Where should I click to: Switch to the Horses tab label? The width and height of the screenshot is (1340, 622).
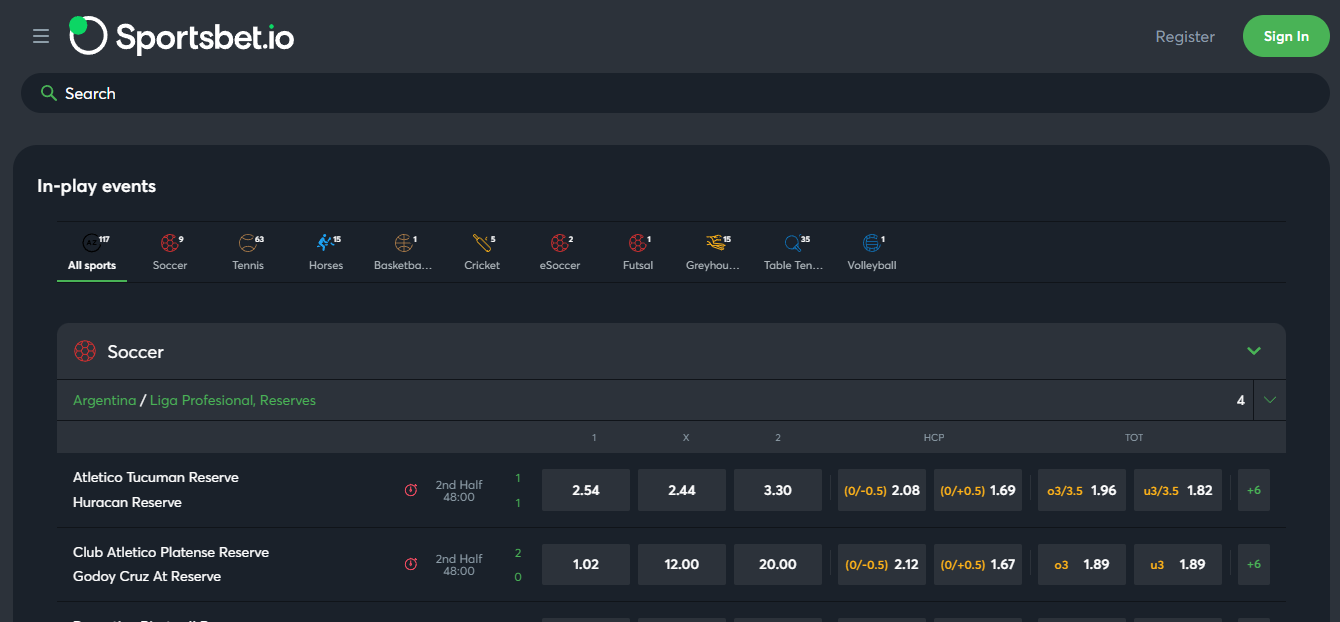pos(326,266)
